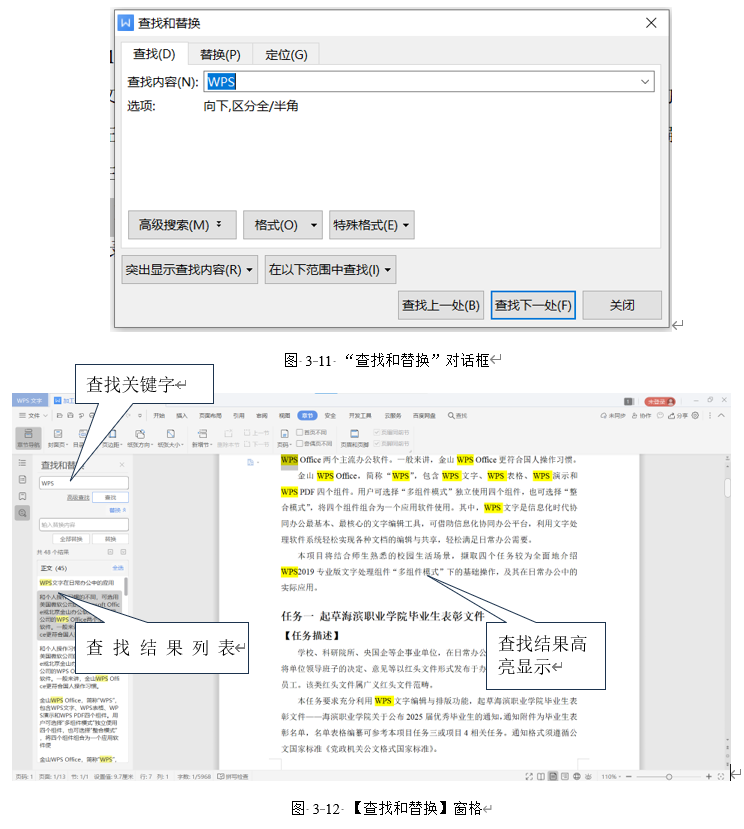
Task: Click the 全部替换 button in side pane
Action: (x=71, y=539)
